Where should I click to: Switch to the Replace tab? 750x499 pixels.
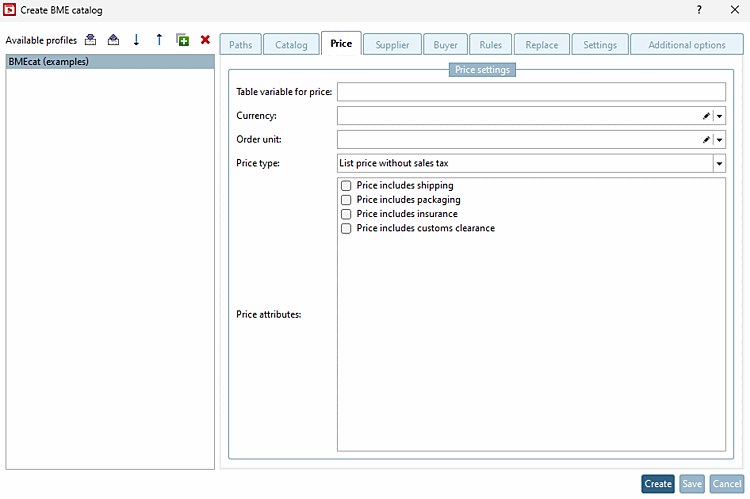pos(542,44)
